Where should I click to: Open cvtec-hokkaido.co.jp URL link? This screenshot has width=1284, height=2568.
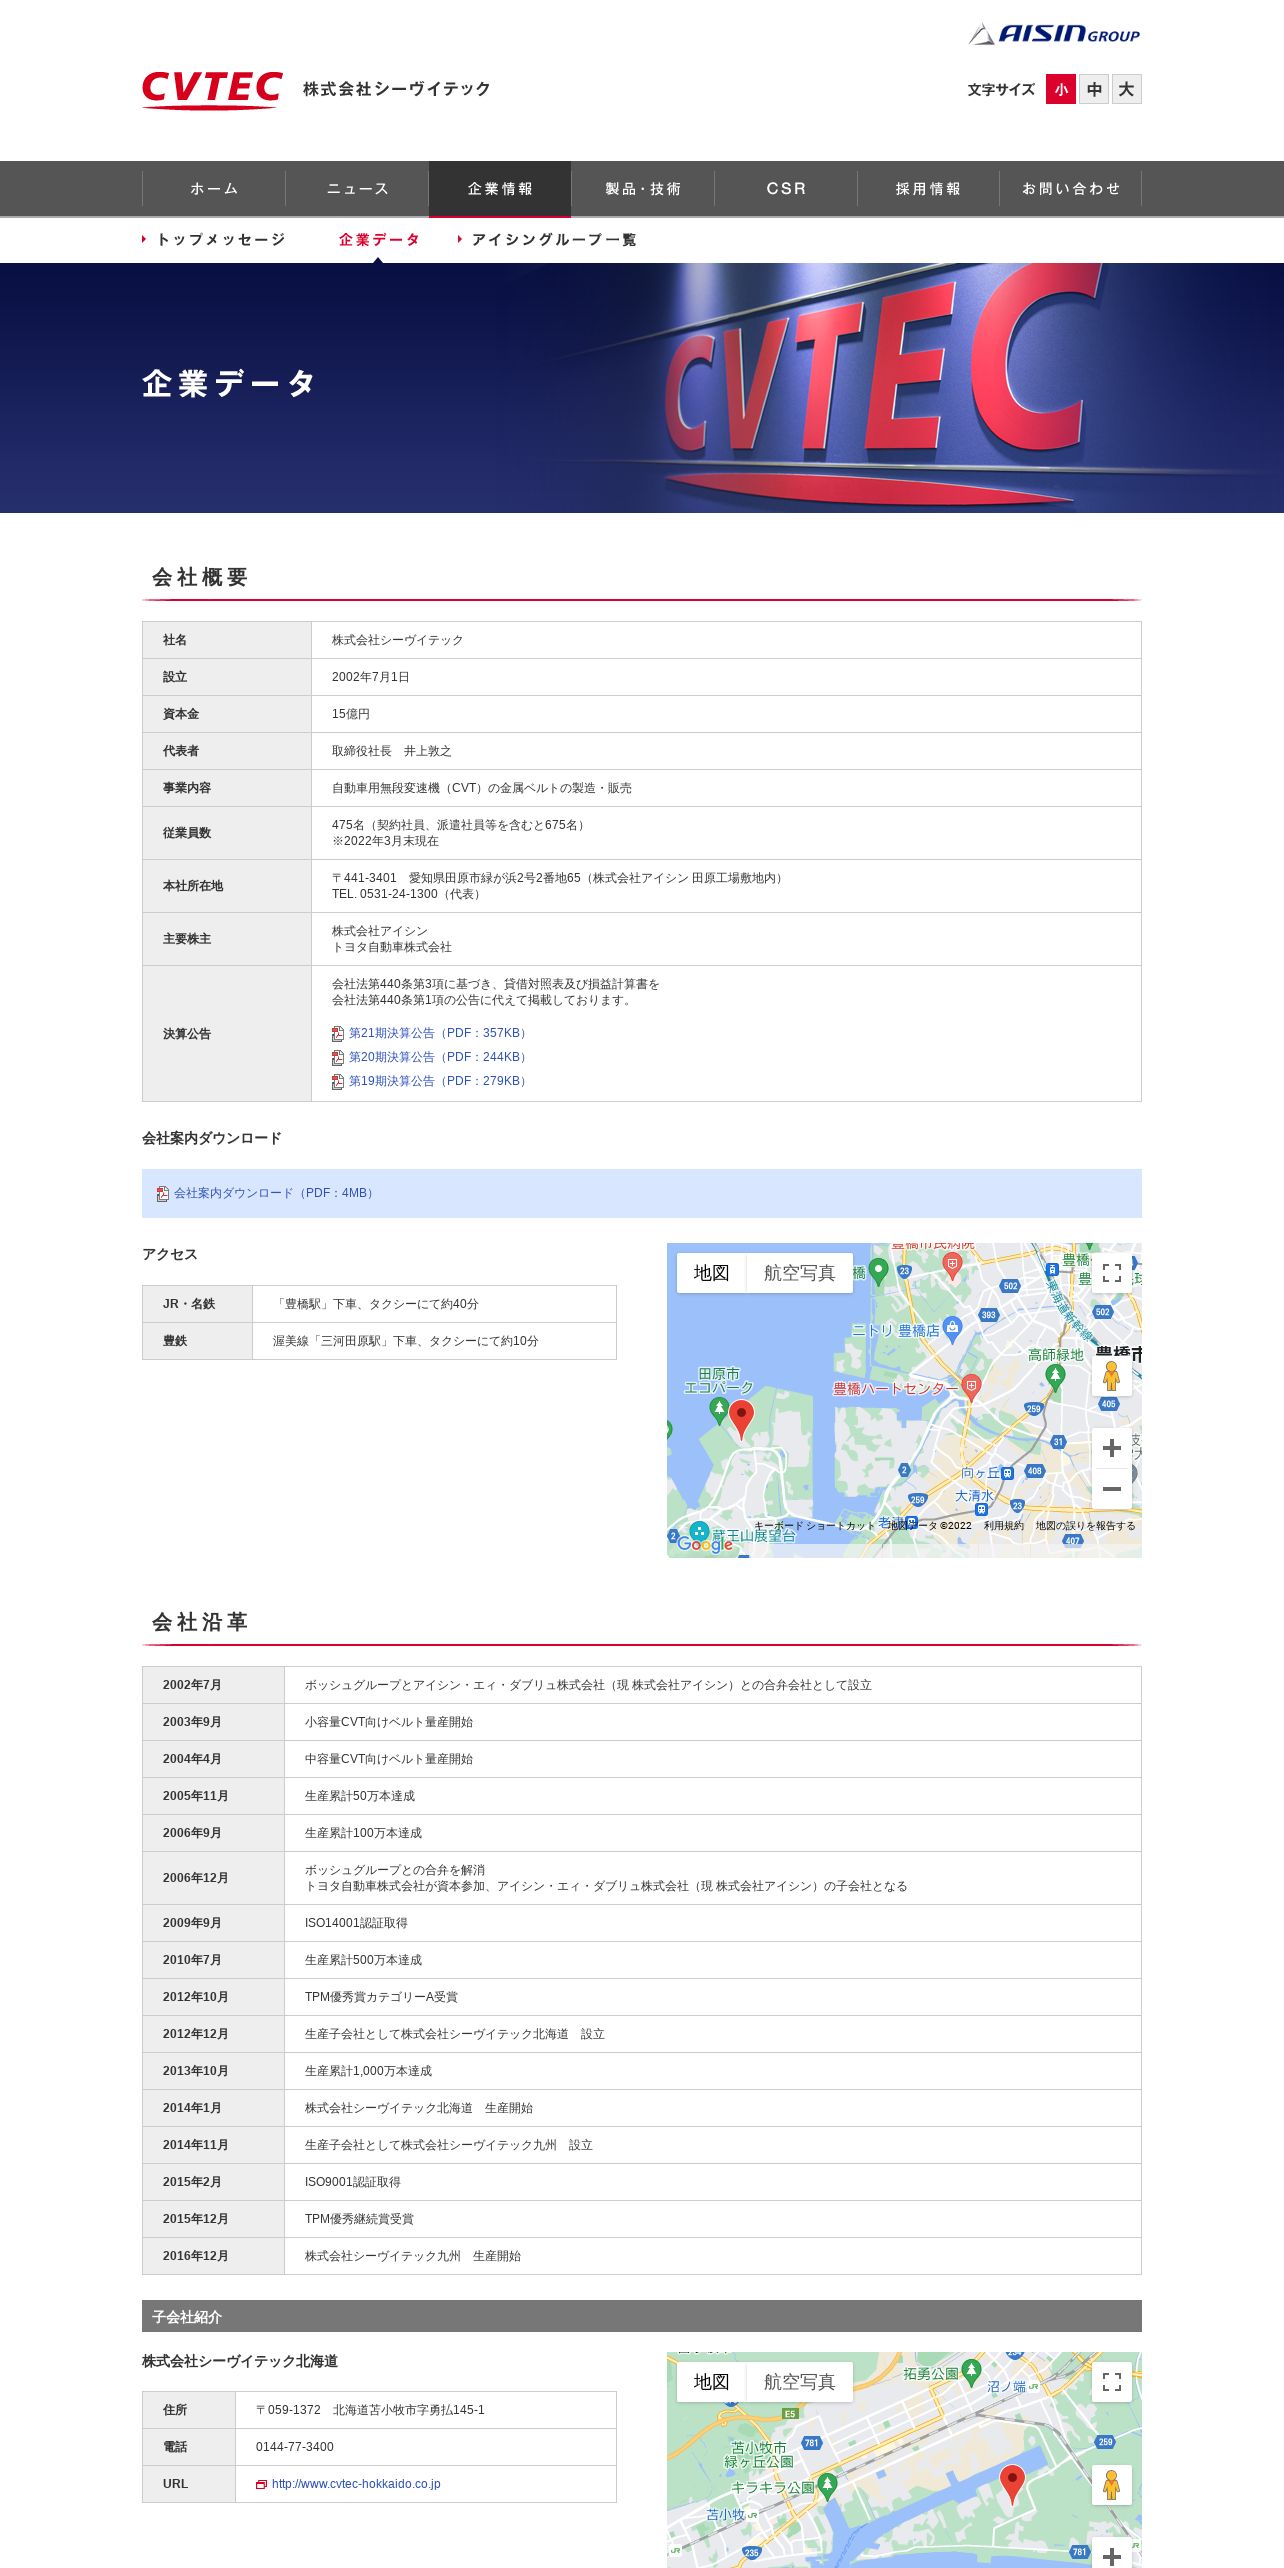pos(356,2484)
